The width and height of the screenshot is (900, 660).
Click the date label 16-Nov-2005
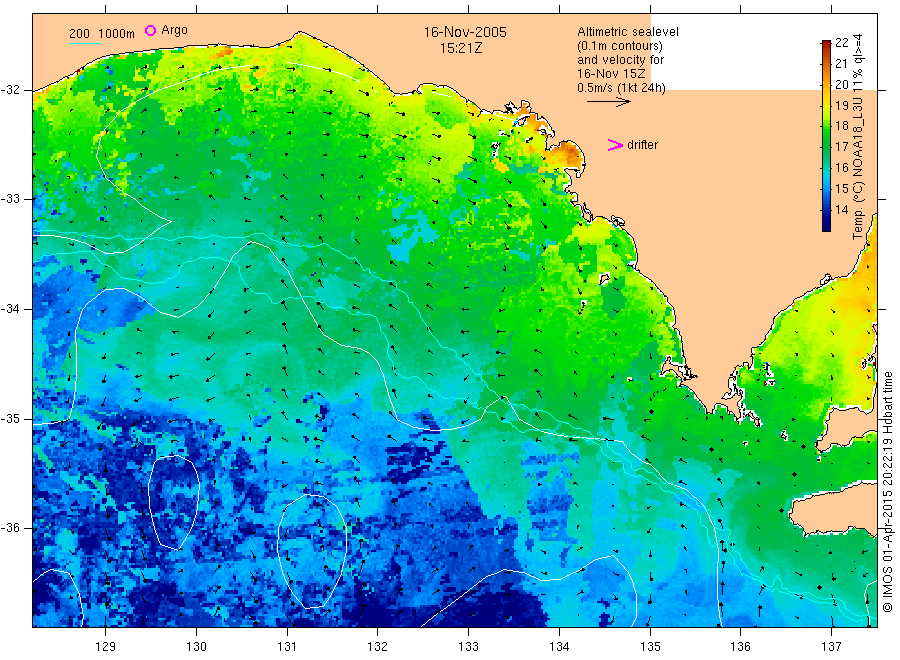pyautogui.click(x=465, y=32)
